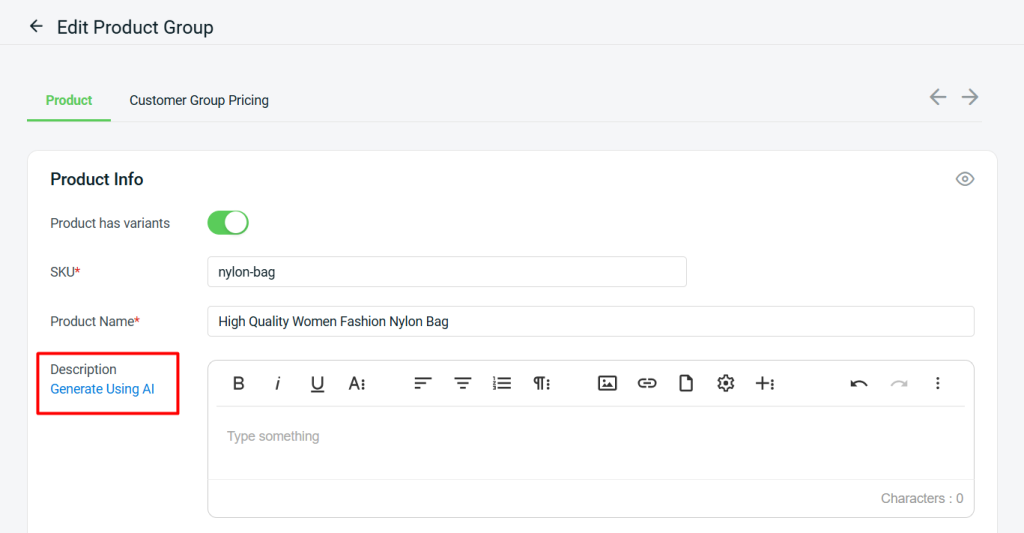
Task: Apply Italic formatting in description editor
Action: click(x=278, y=383)
